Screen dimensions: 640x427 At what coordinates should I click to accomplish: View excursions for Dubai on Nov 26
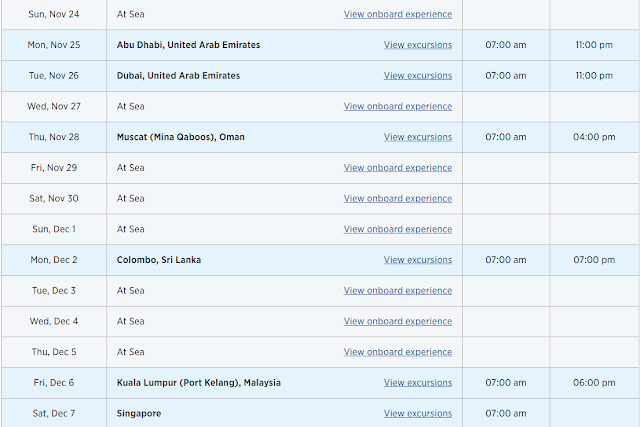pyautogui.click(x=417, y=76)
